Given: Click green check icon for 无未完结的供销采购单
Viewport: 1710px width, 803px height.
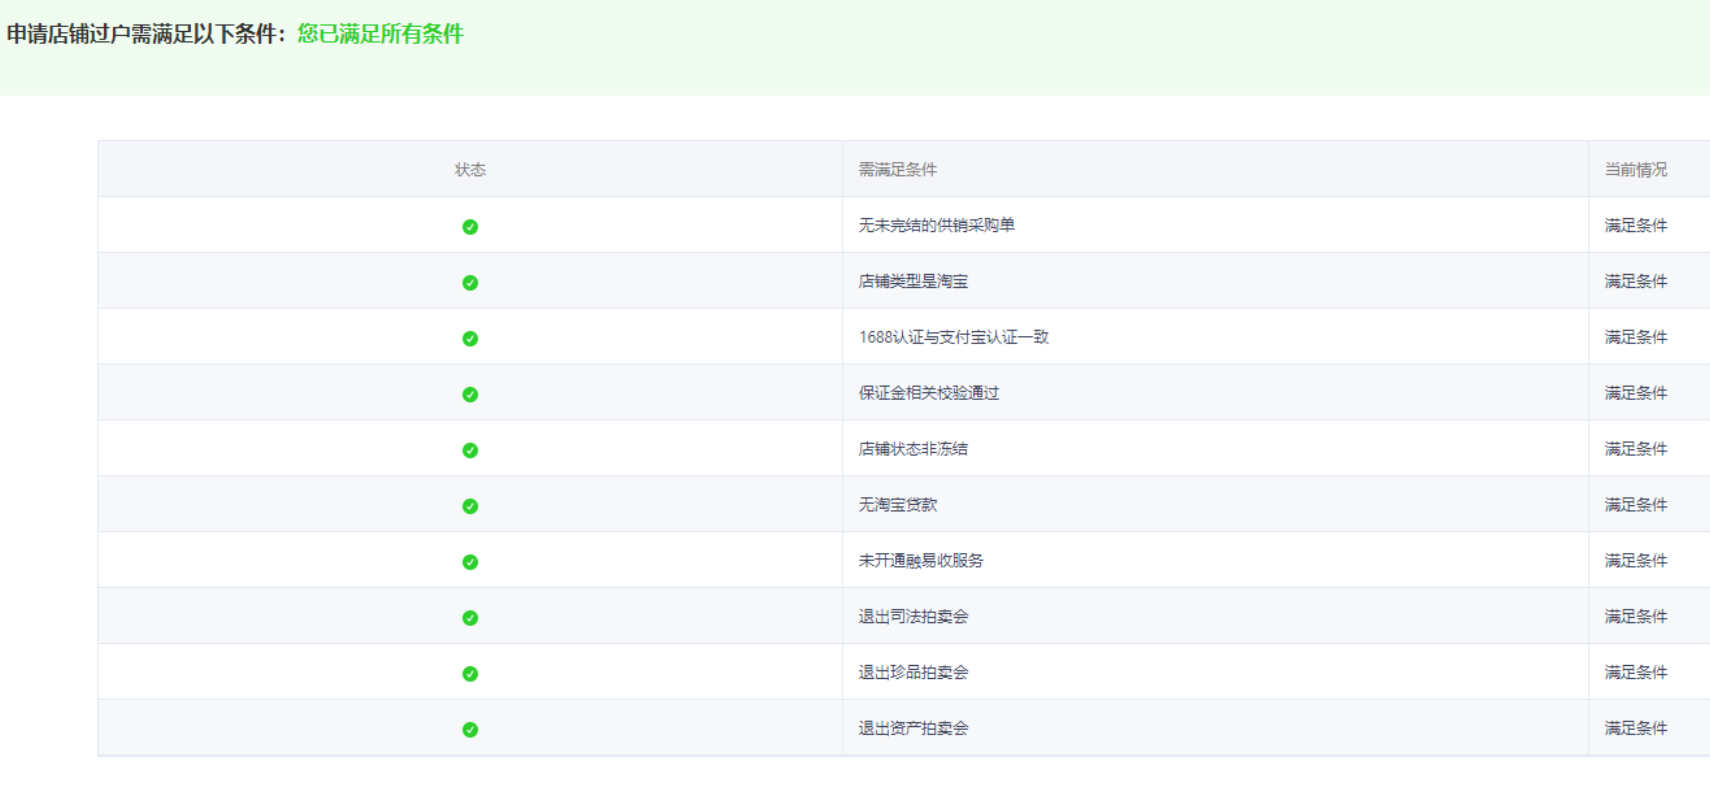Looking at the screenshot, I should click(470, 227).
